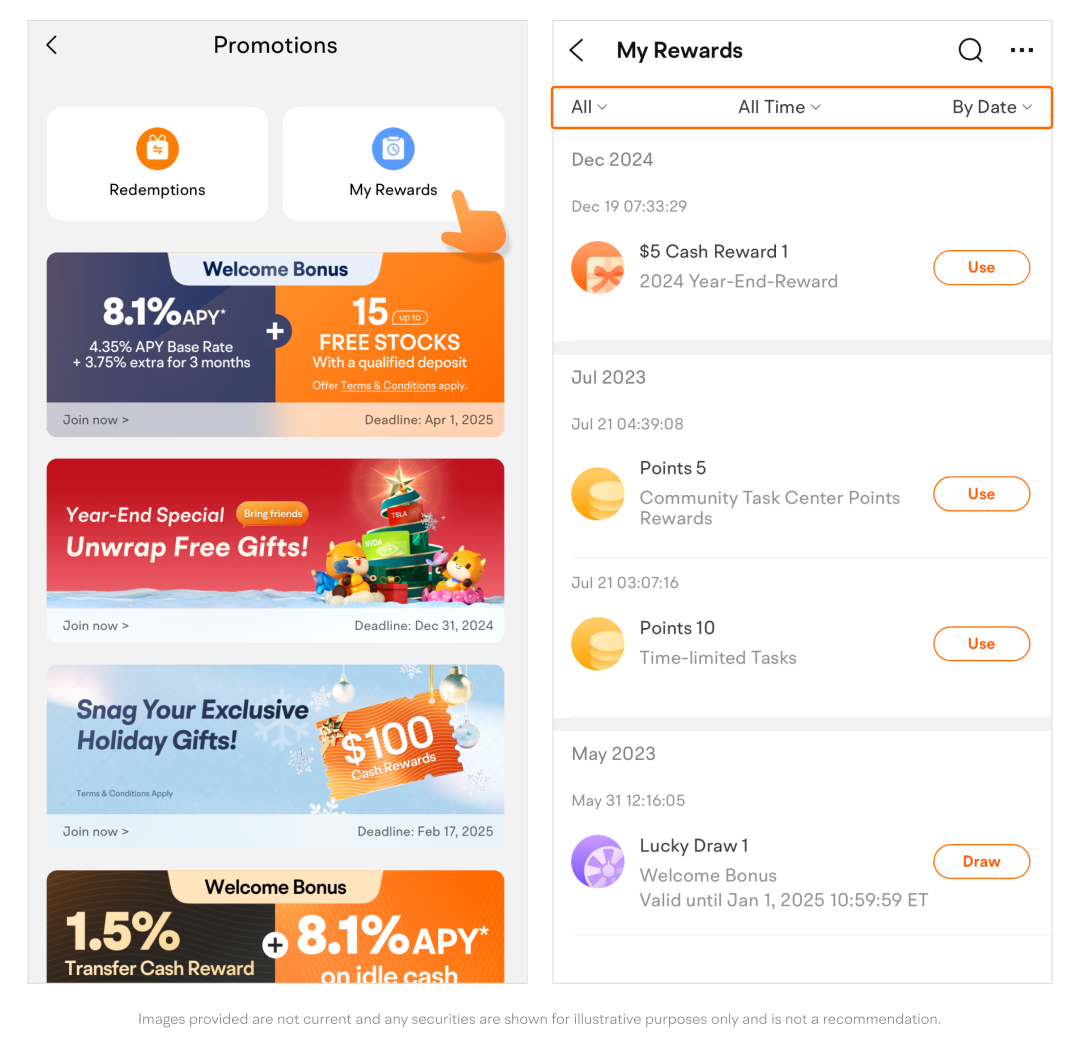Use the $5 Cash Reward 1
The image size is (1080, 1049).
pyautogui.click(x=982, y=267)
